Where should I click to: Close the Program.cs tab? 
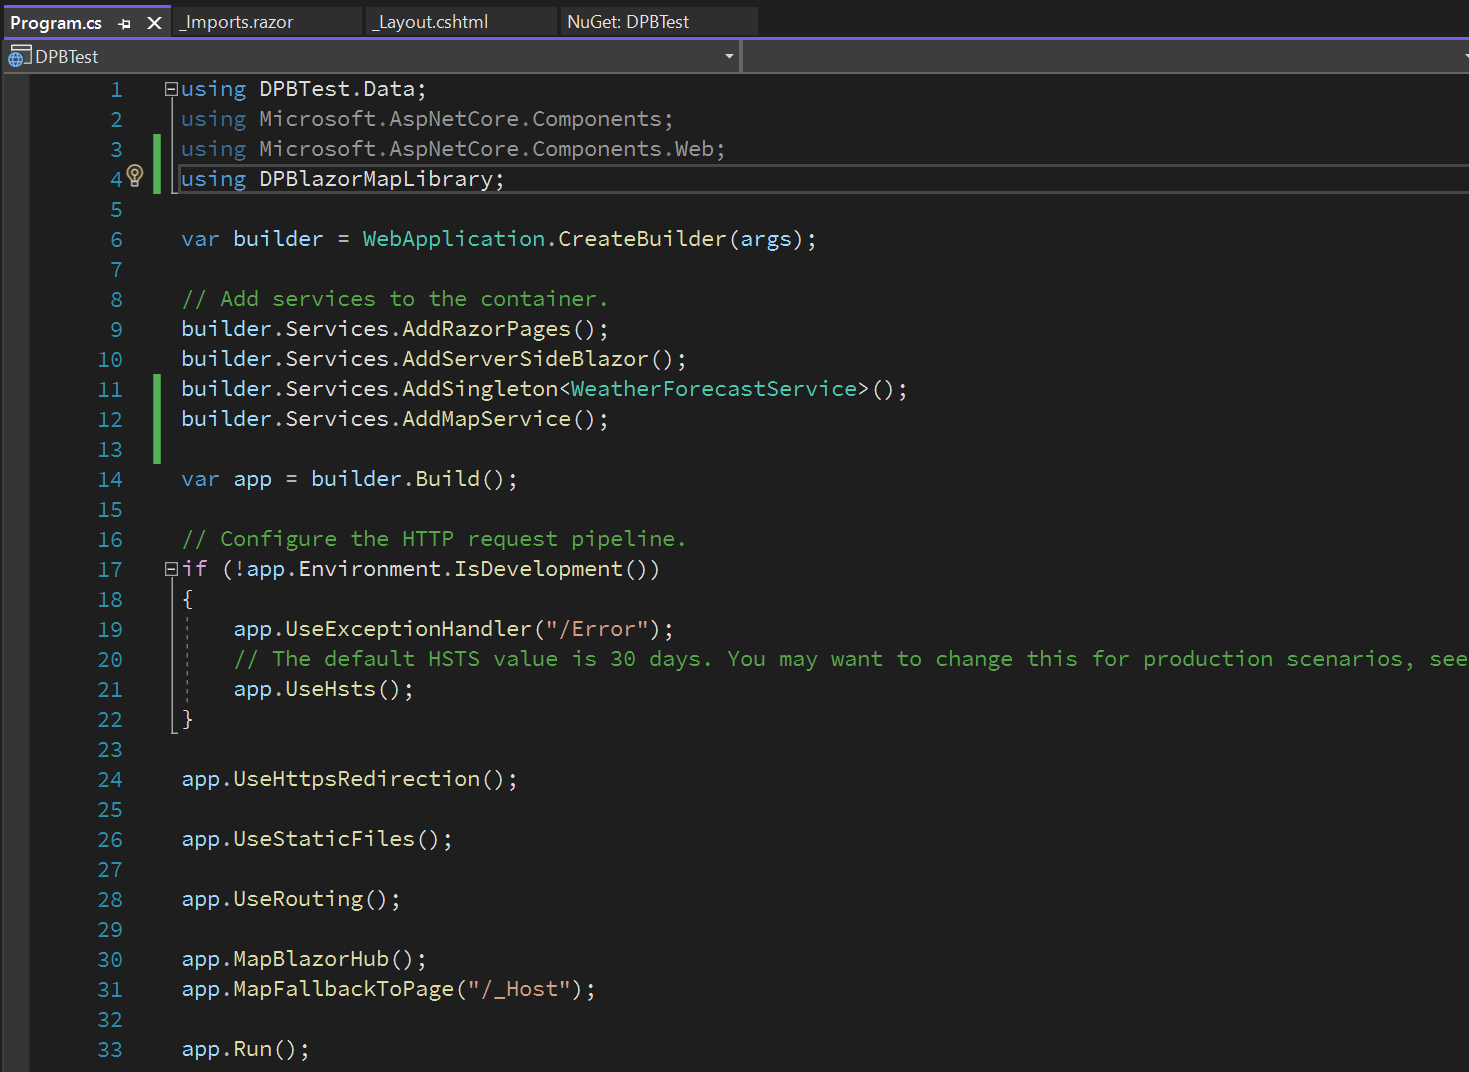point(154,23)
